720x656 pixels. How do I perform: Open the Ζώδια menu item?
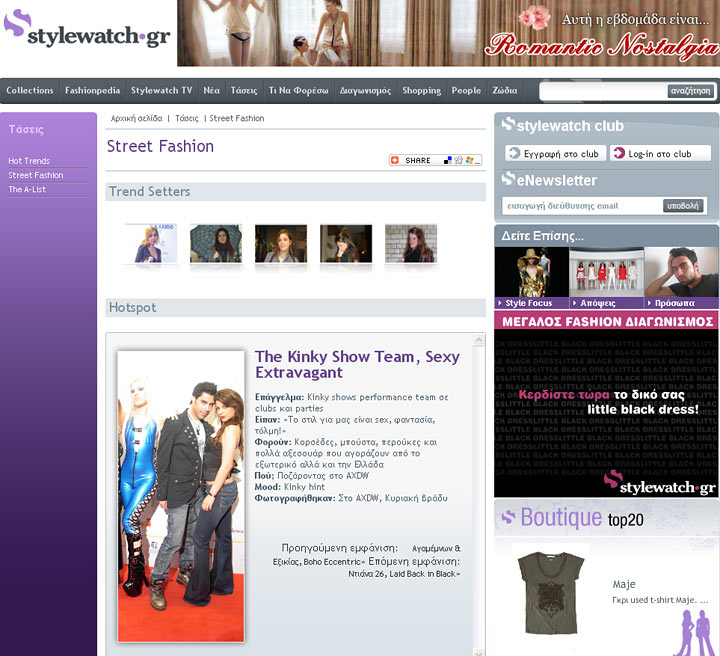click(x=505, y=90)
